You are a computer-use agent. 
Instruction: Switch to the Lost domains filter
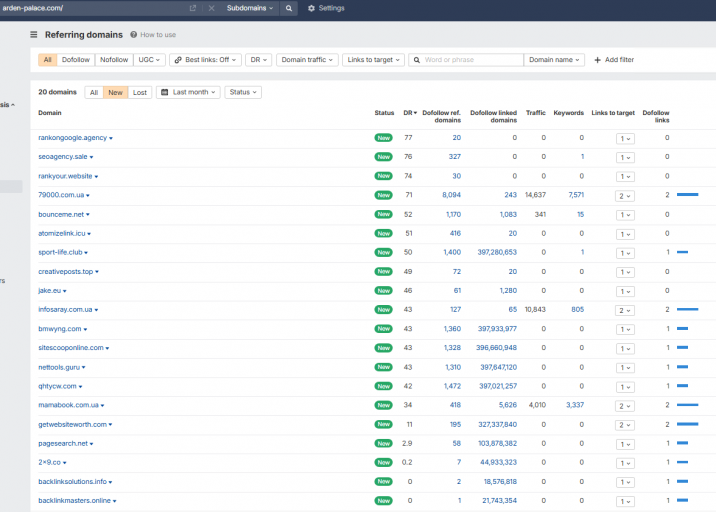point(140,92)
